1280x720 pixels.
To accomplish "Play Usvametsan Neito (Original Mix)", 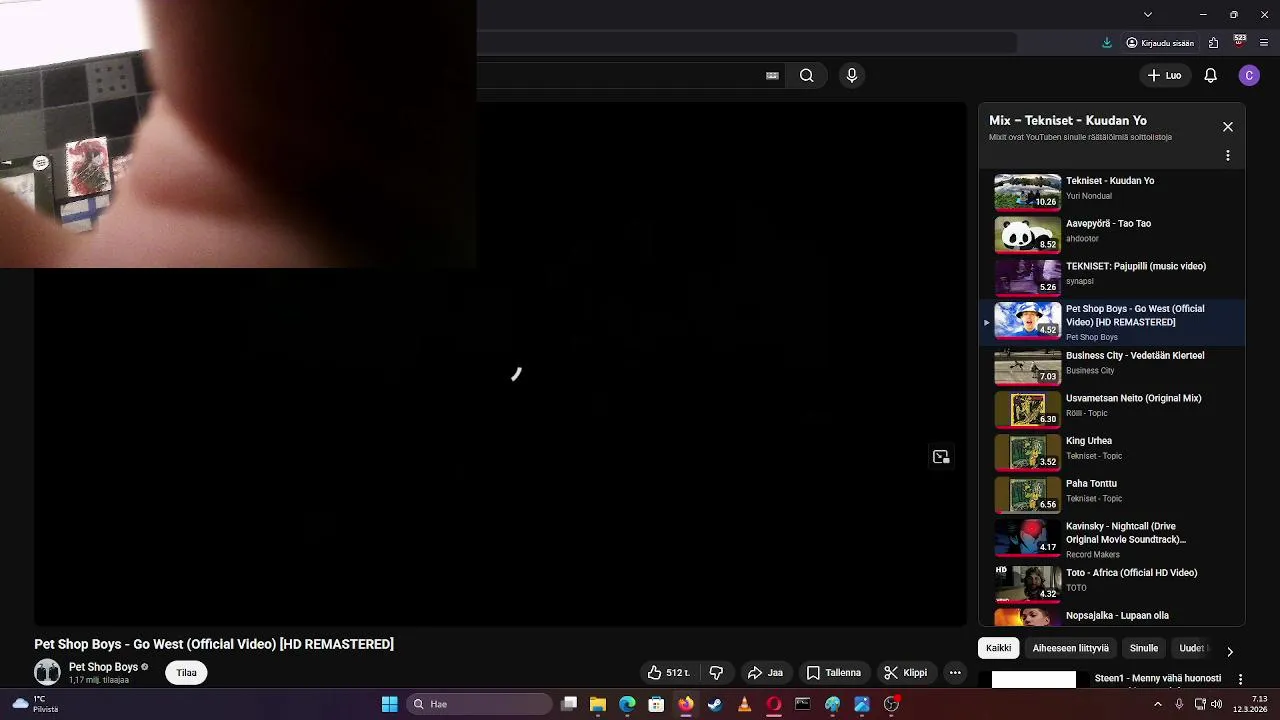I will pos(1112,409).
